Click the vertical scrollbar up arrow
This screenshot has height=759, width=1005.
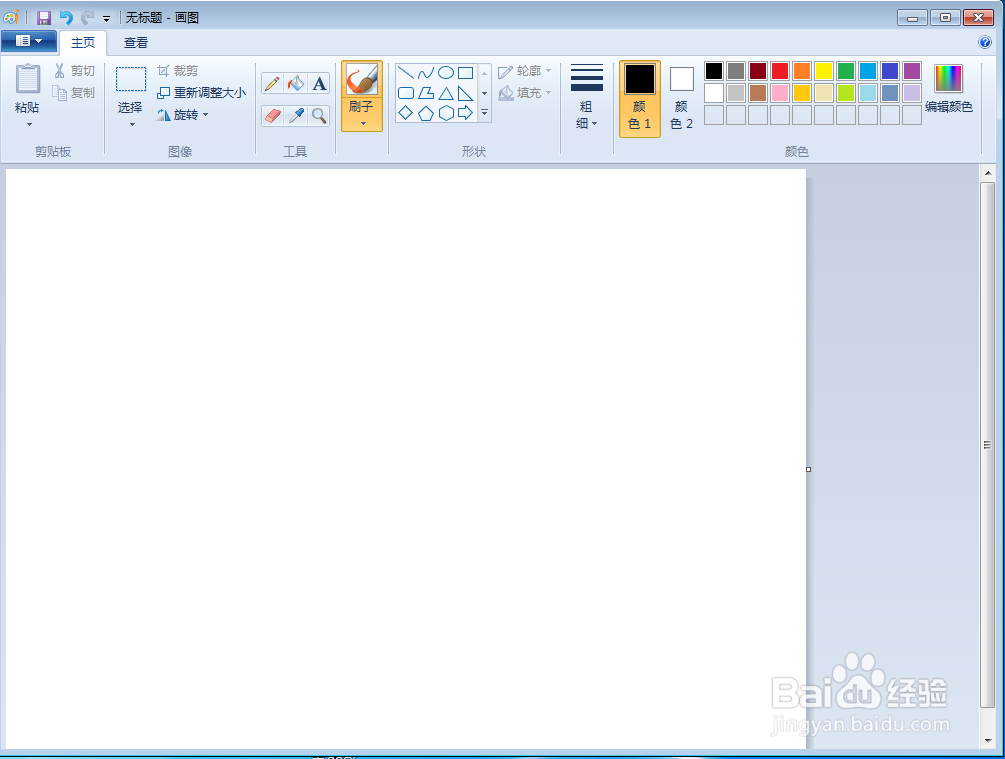click(x=988, y=173)
